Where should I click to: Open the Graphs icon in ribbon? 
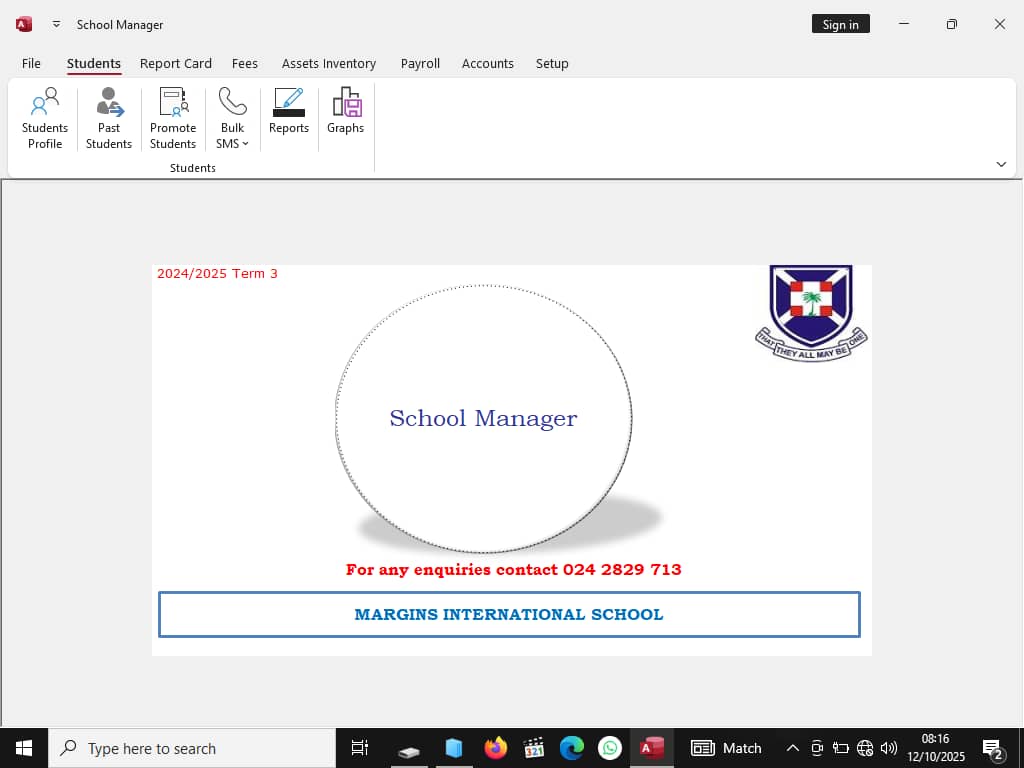(345, 112)
